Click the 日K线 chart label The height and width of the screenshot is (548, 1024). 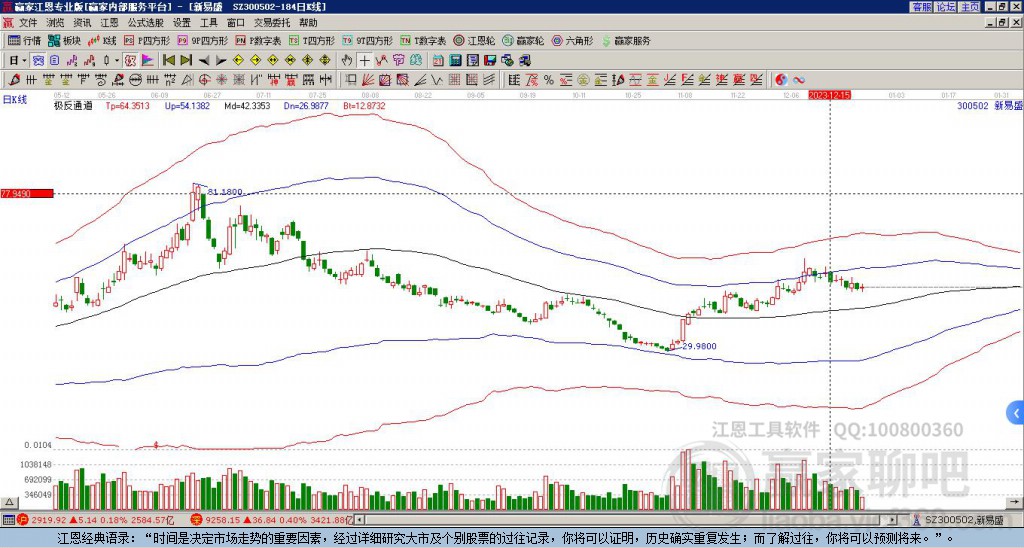[15, 100]
